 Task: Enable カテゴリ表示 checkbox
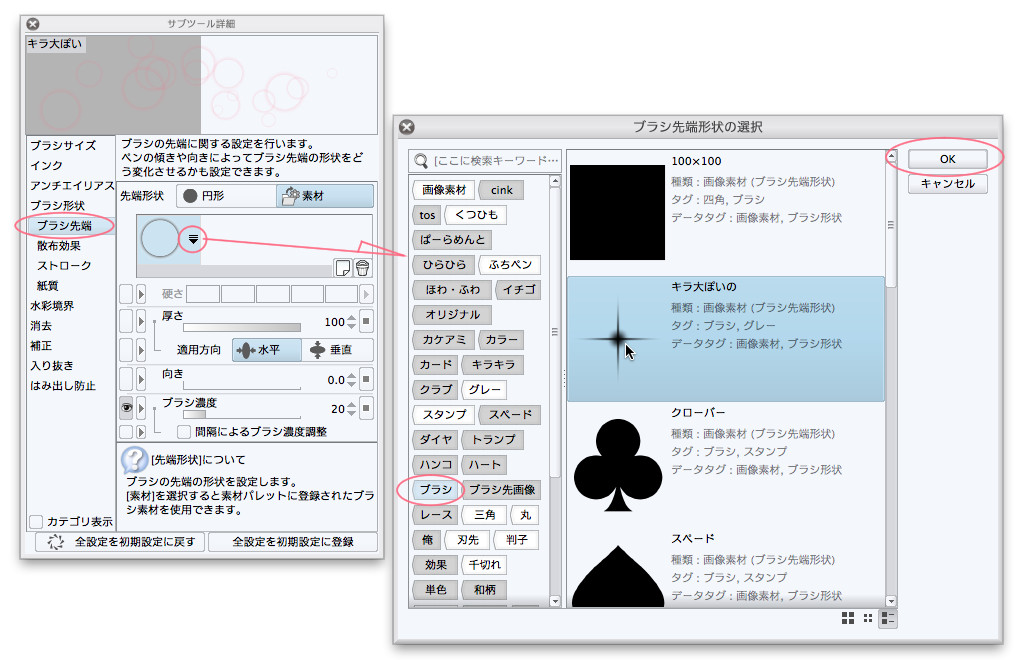[36, 521]
